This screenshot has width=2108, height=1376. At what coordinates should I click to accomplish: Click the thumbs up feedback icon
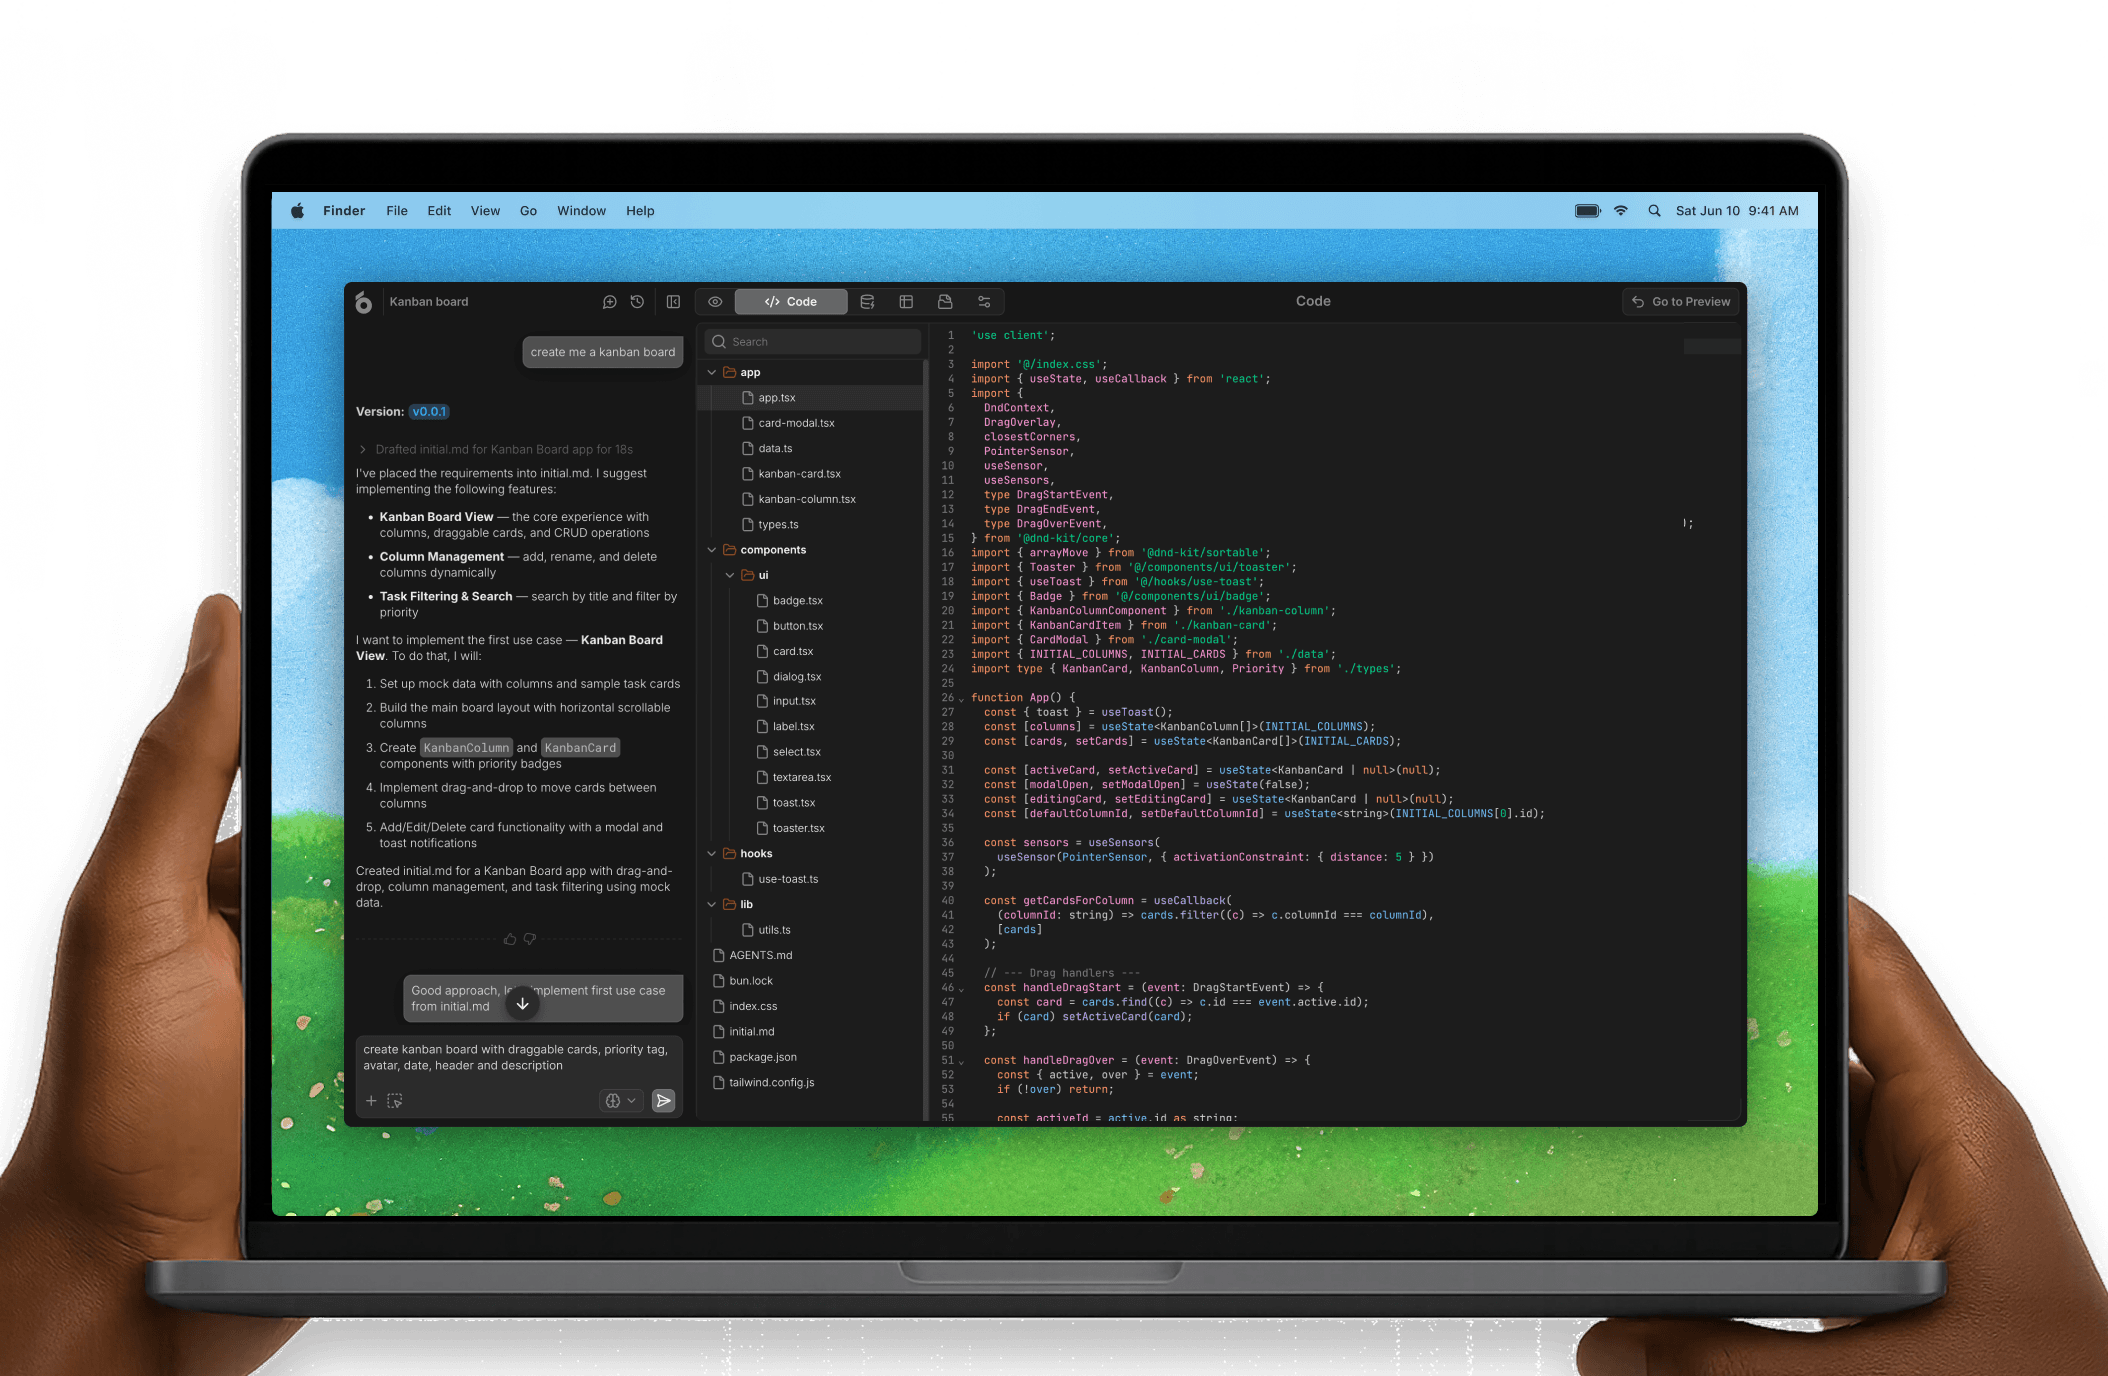point(510,939)
